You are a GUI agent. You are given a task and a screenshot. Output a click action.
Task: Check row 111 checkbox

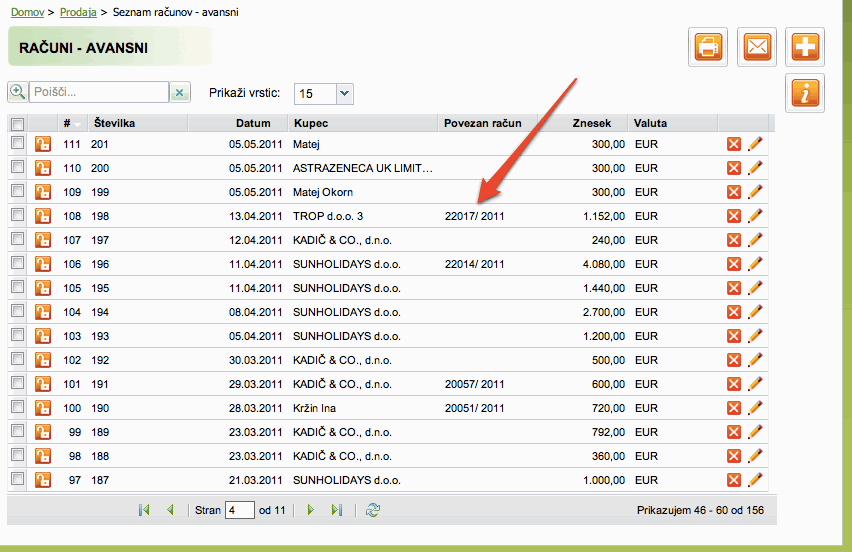click(x=17, y=143)
